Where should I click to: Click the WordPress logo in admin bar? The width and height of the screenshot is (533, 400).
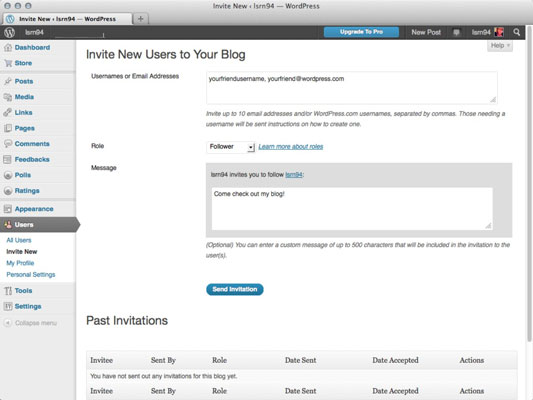tap(10, 32)
